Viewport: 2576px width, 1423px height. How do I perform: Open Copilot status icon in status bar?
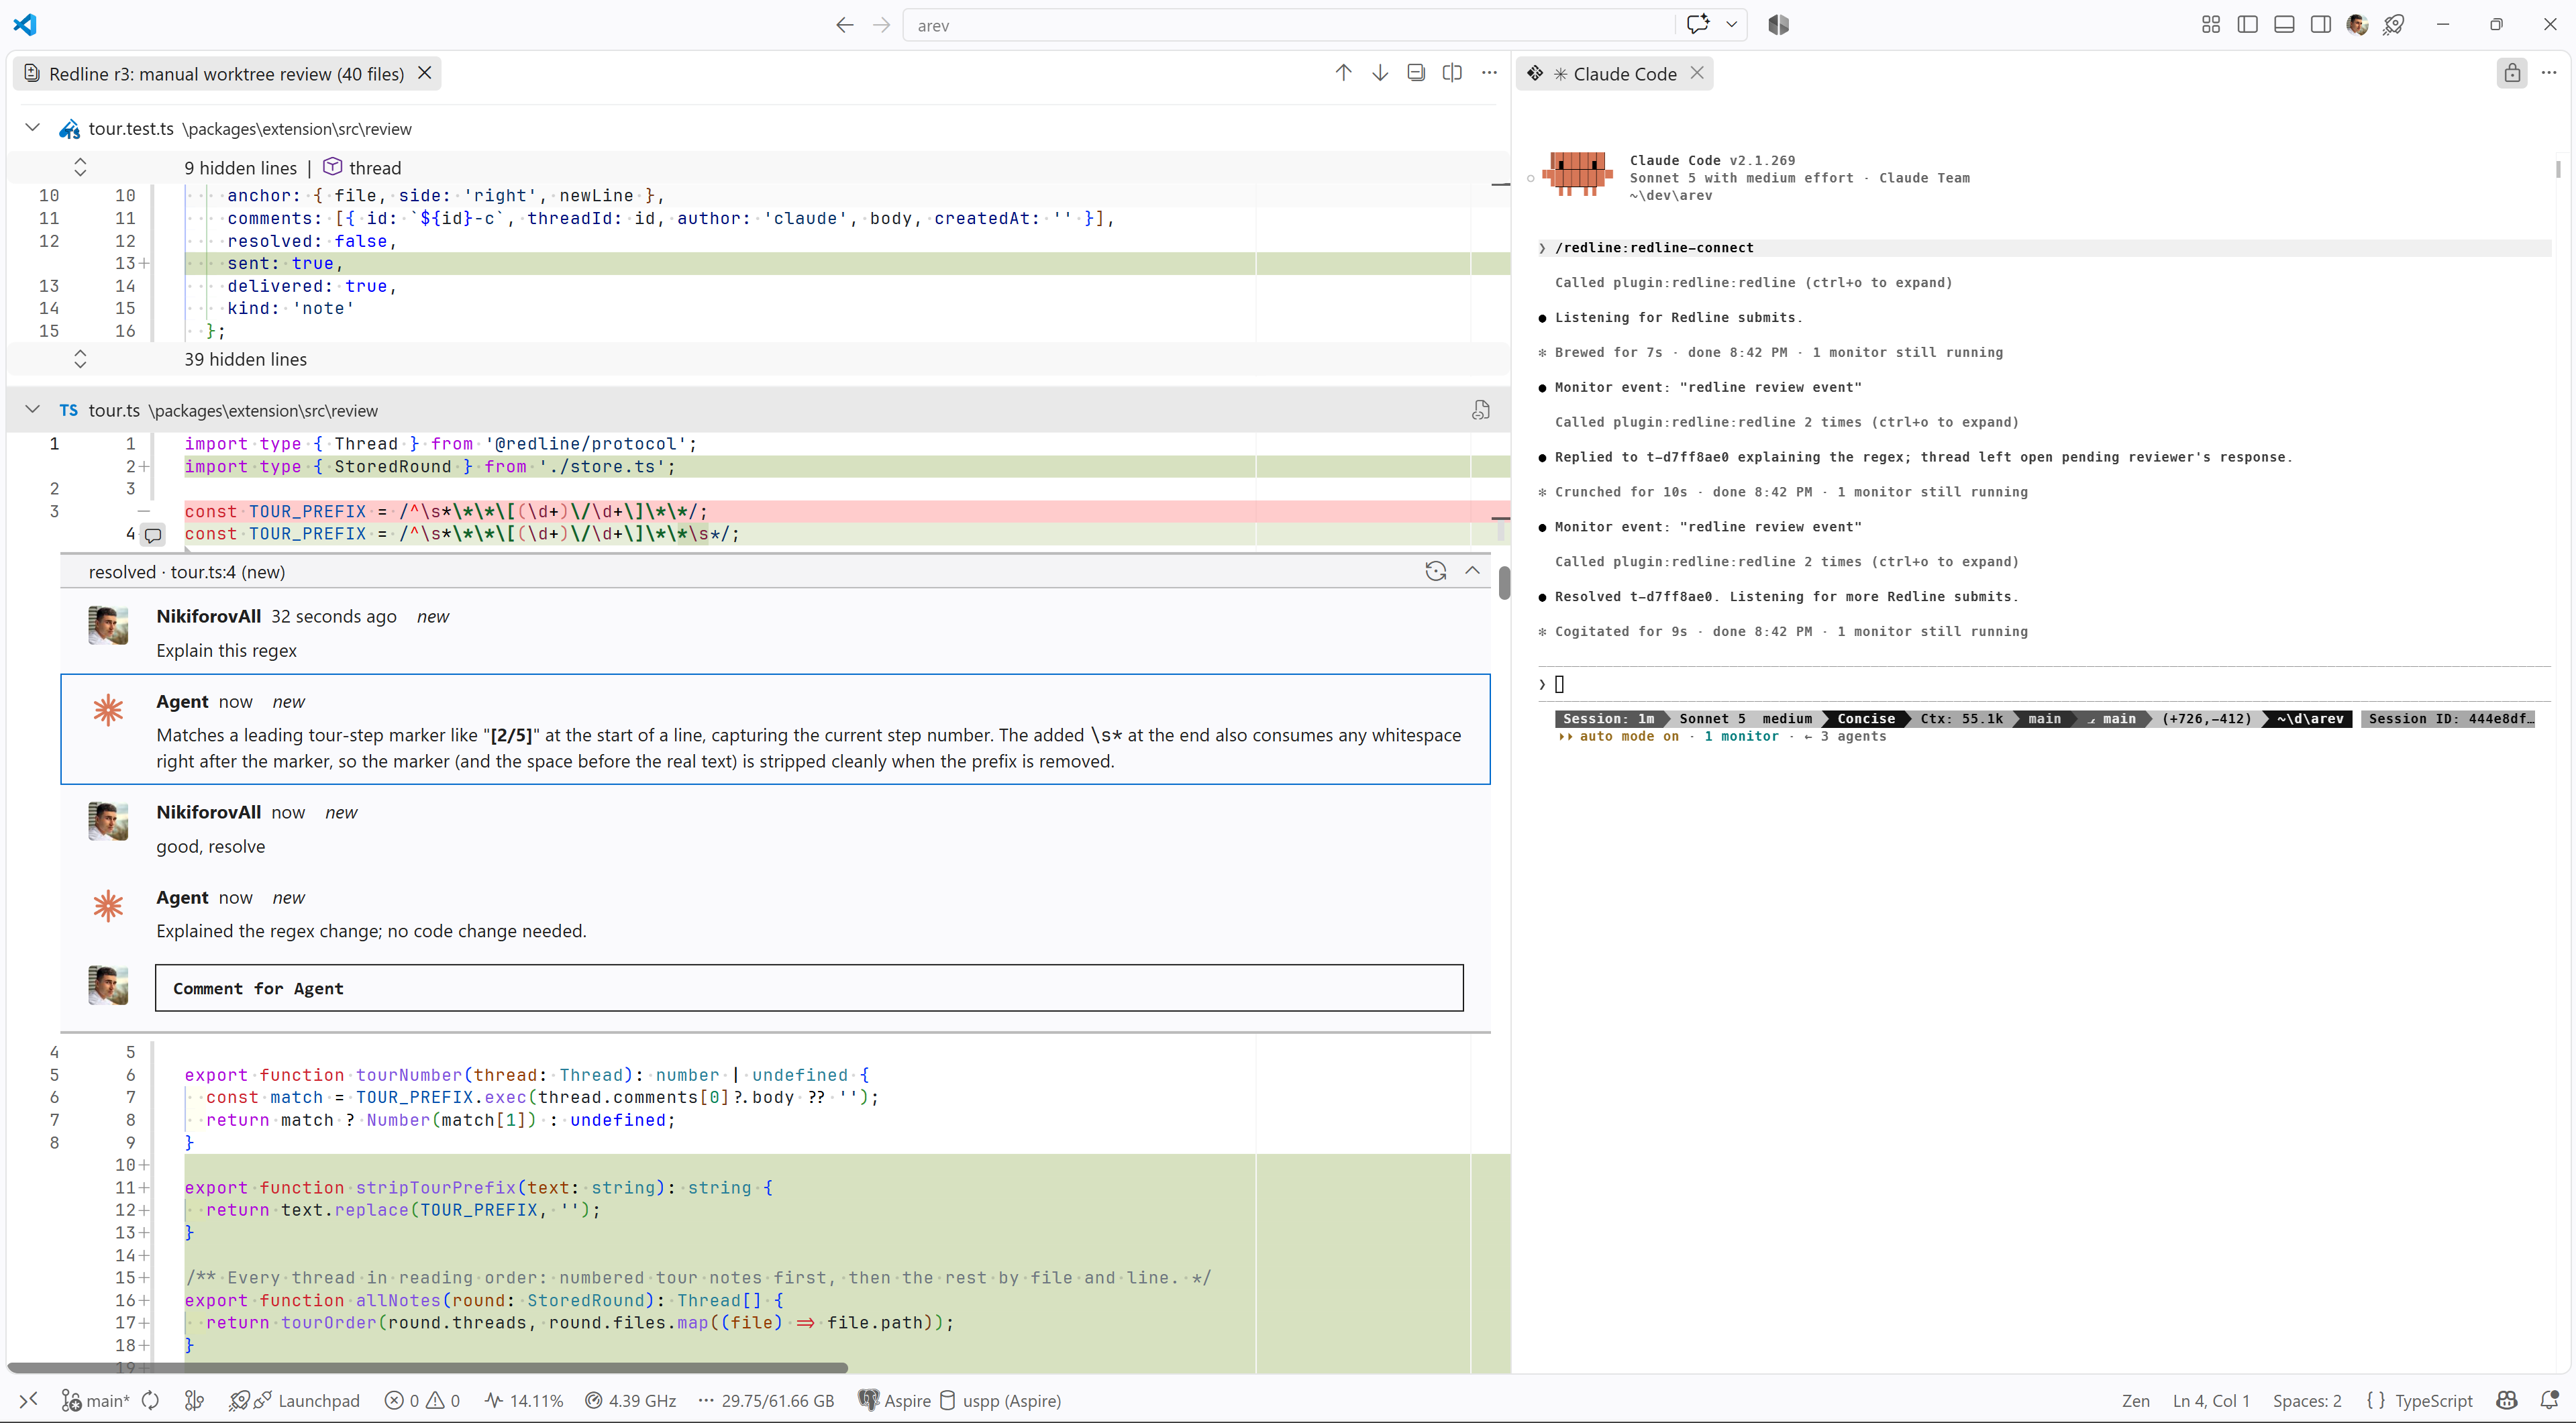[x=2507, y=1400]
